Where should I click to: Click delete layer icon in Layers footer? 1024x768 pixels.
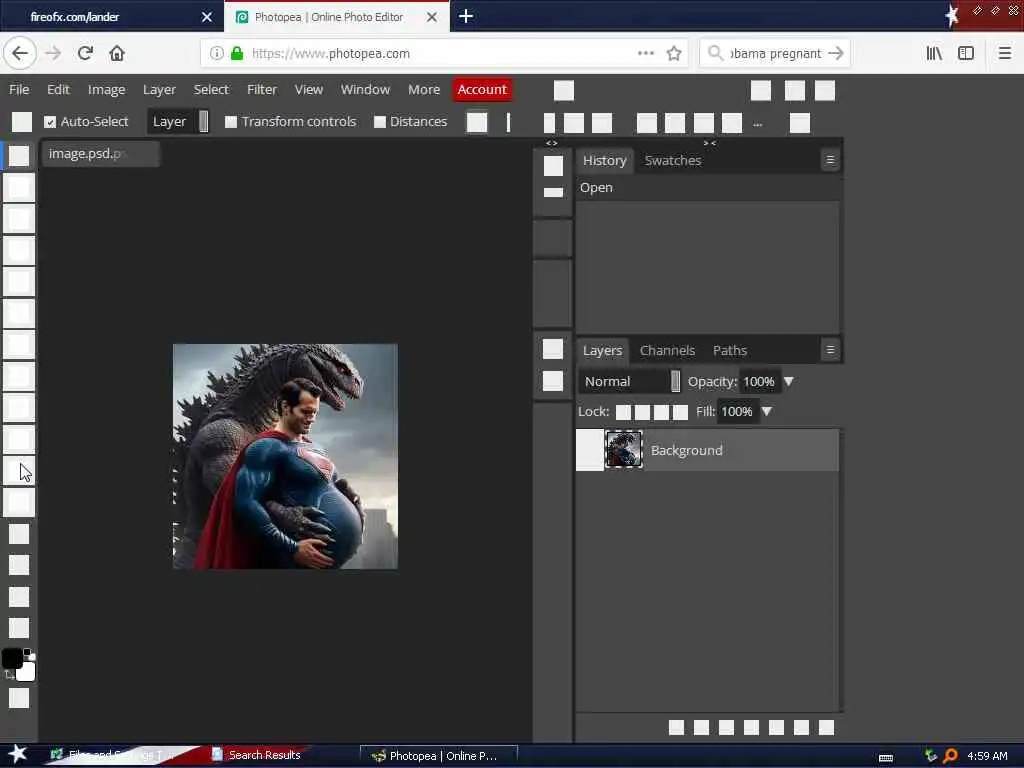pos(826,728)
